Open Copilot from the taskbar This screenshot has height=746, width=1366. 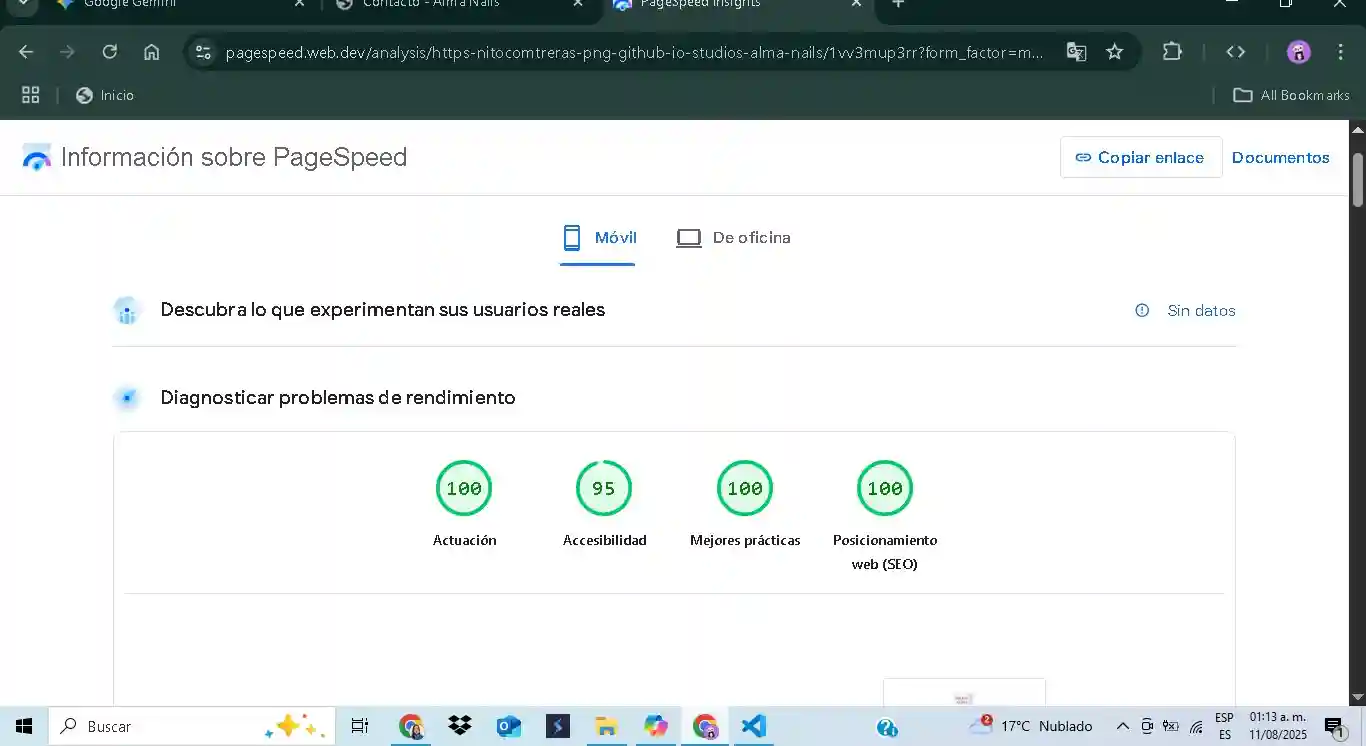pyautogui.click(x=655, y=727)
